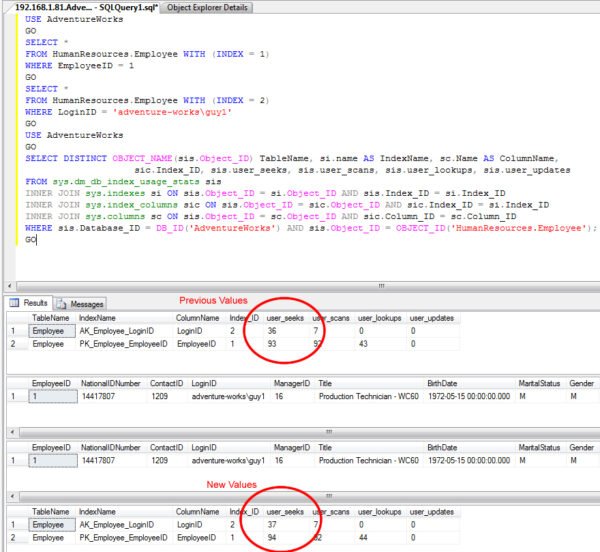Select PK_Employee_EmployeeID cell in last result grid

click(123, 538)
